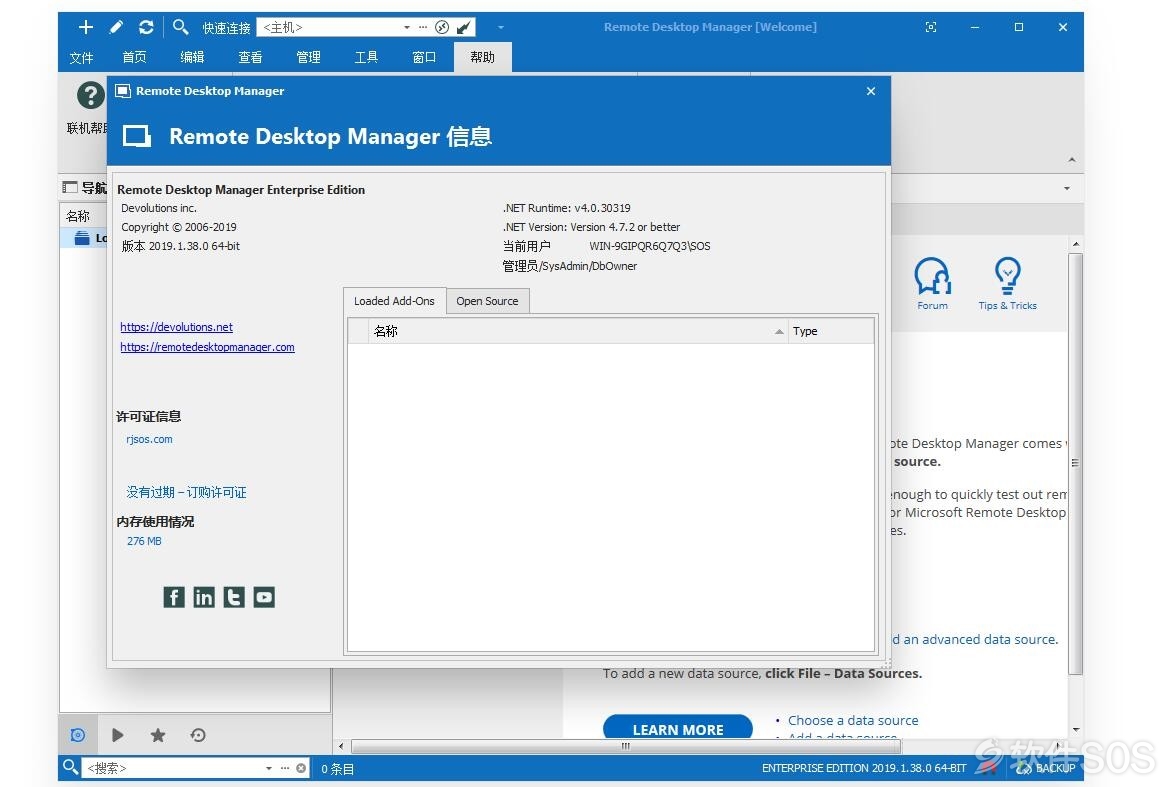Click the 版本 2019.1.38.0 64-bit text

(180, 247)
